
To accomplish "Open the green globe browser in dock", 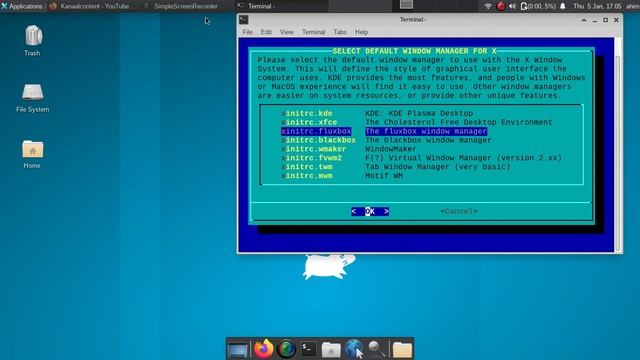I will [286, 349].
